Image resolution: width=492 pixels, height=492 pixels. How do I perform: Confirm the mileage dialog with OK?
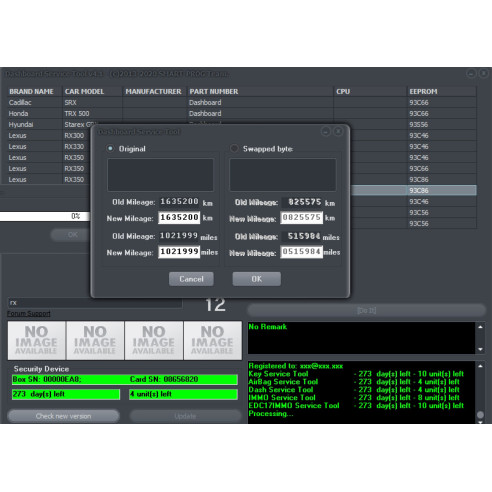pyautogui.click(x=257, y=279)
